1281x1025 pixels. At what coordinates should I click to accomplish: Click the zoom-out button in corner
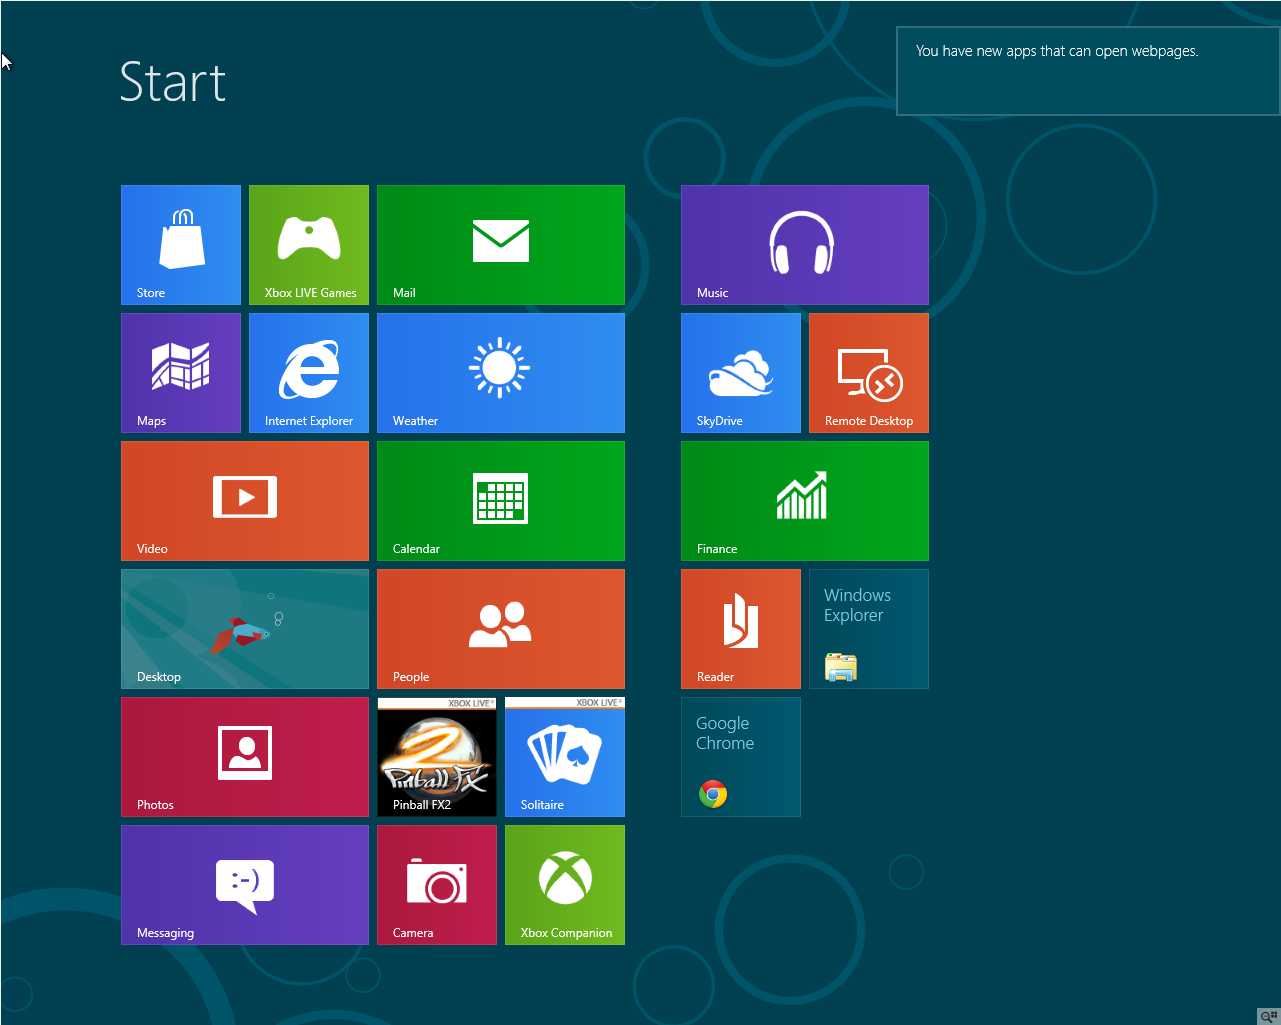point(1268,1016)
